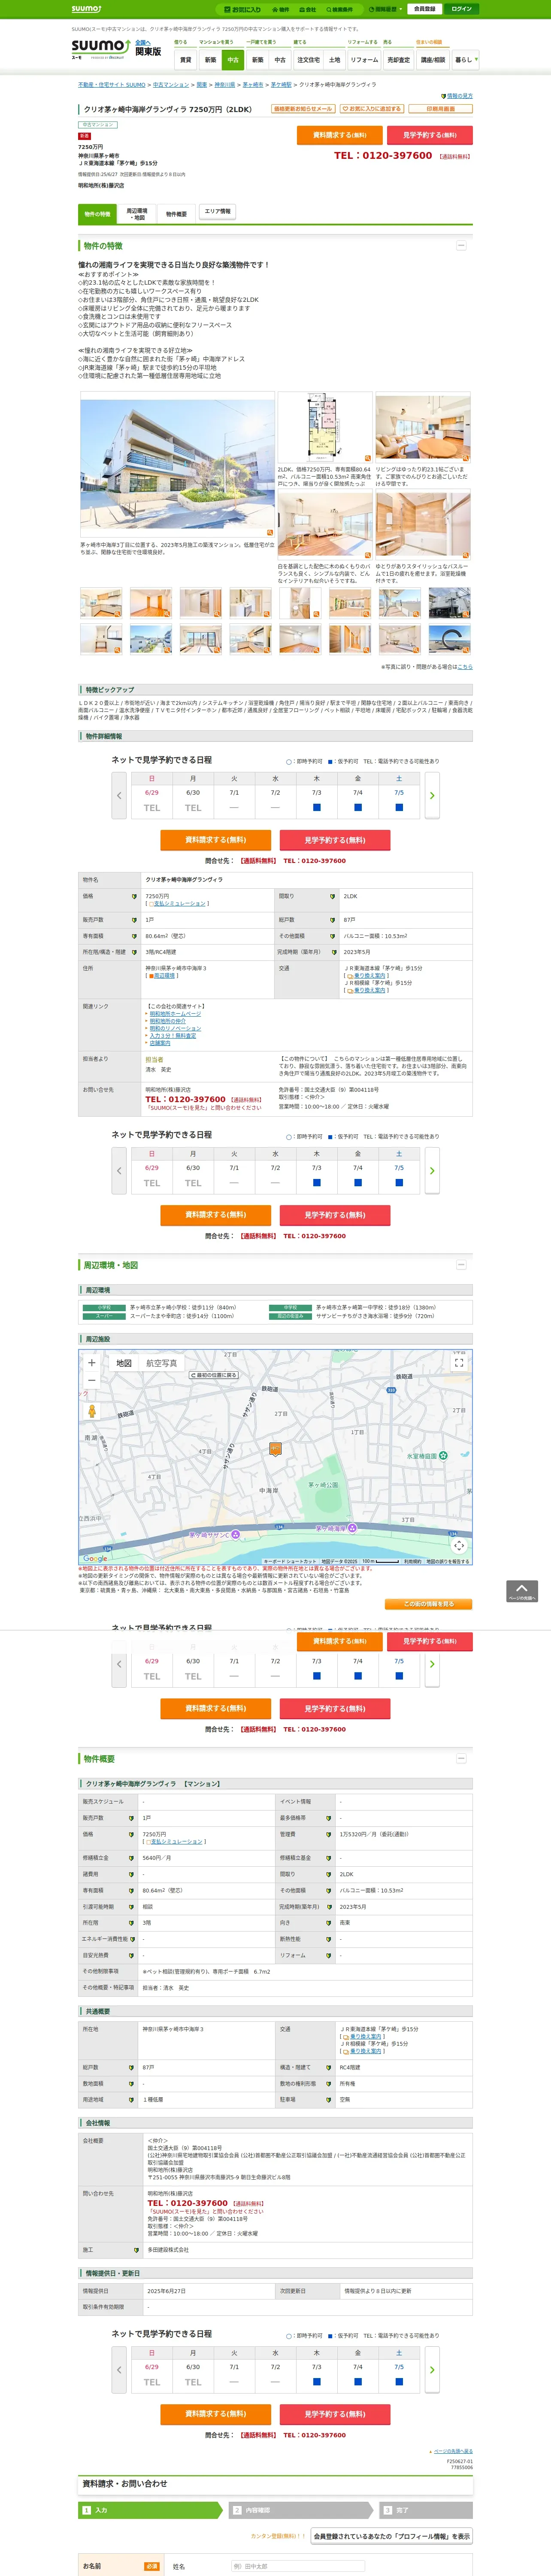
Task: Open map camera controls compass icon
Action: tap(459, 1545)
